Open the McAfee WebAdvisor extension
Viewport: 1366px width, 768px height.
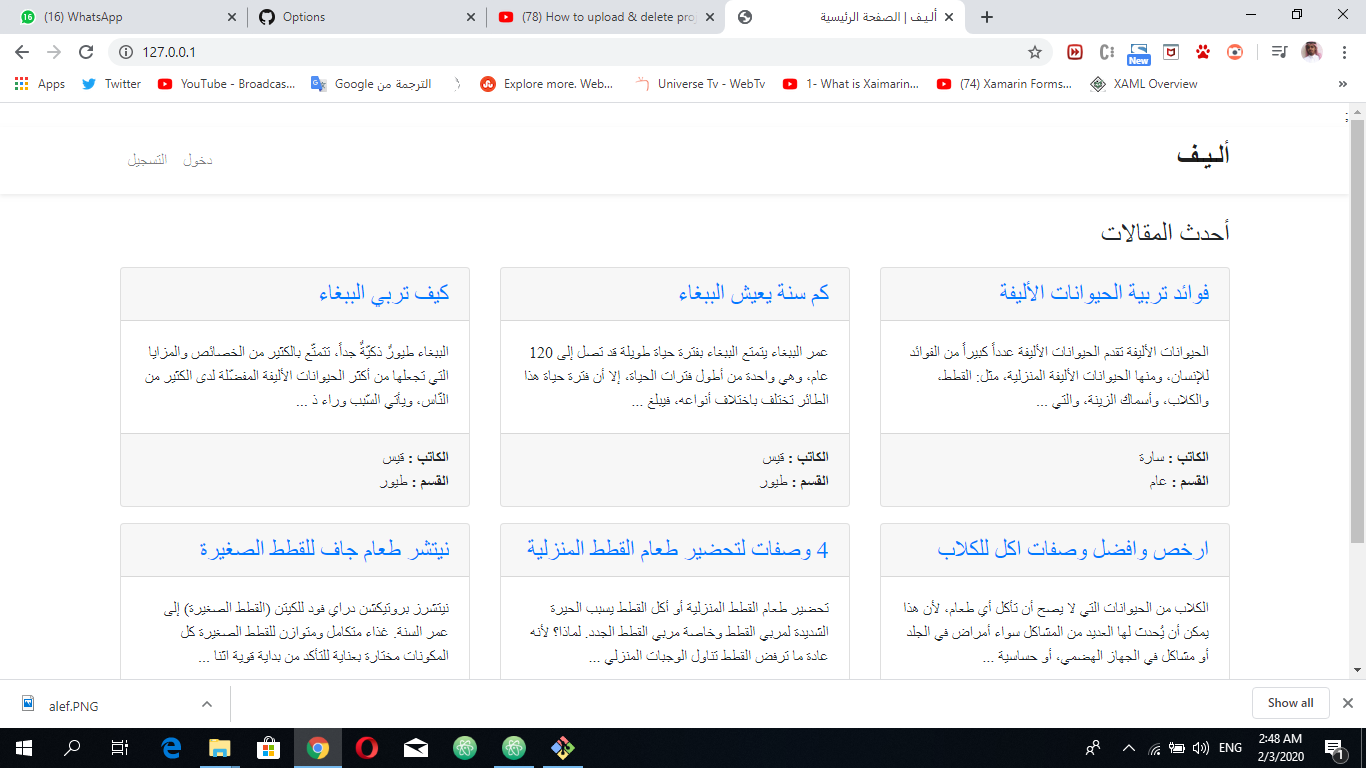coord(1170,50)
